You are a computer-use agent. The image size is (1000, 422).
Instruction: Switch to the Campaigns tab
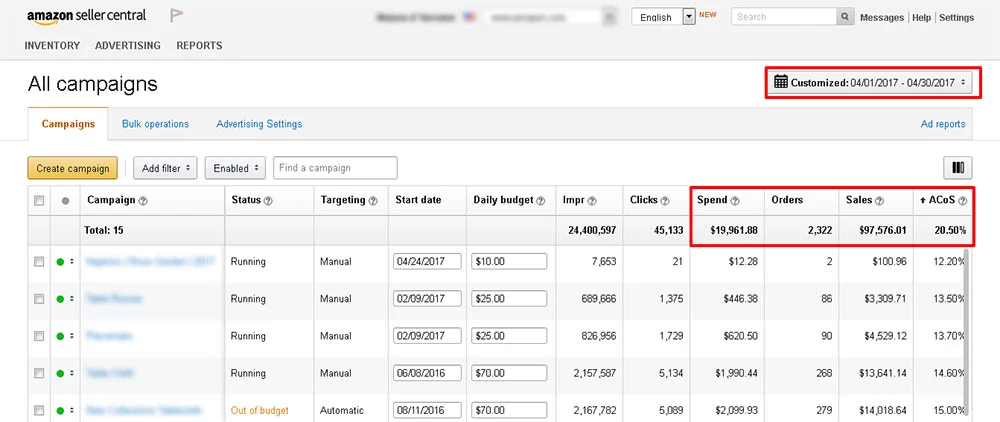[x=68, y=124]
